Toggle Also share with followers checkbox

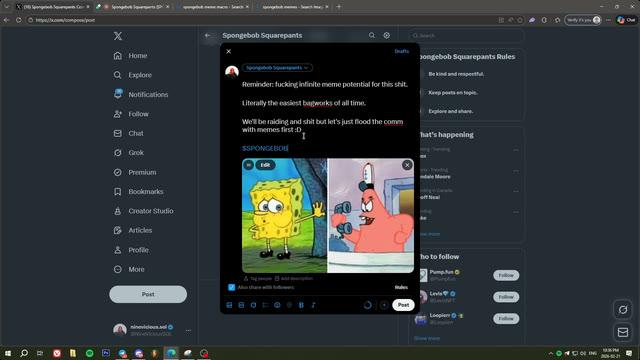point(231,287)
